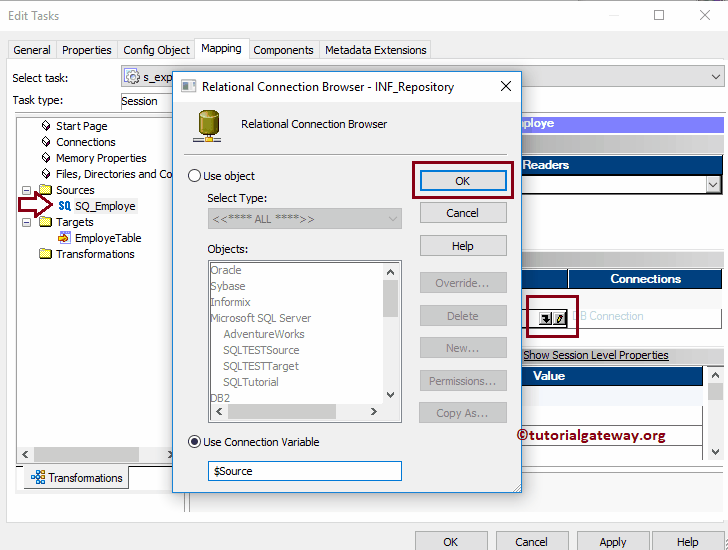Click the Value column header
The image size is (728, 550).
(549, 375)
